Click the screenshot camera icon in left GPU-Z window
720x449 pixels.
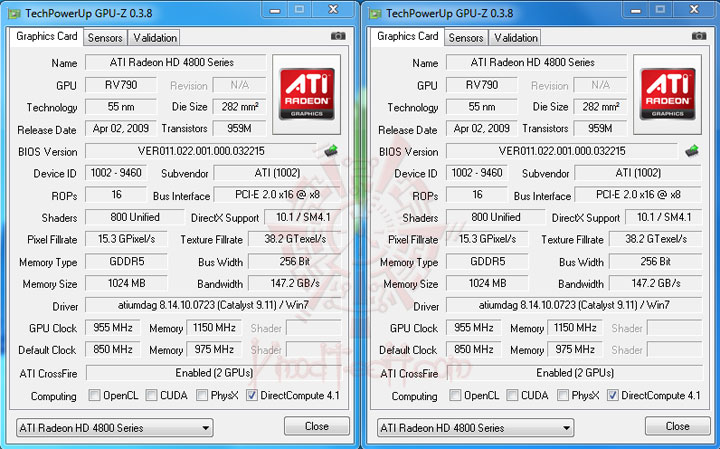click(x=338, y=36)
